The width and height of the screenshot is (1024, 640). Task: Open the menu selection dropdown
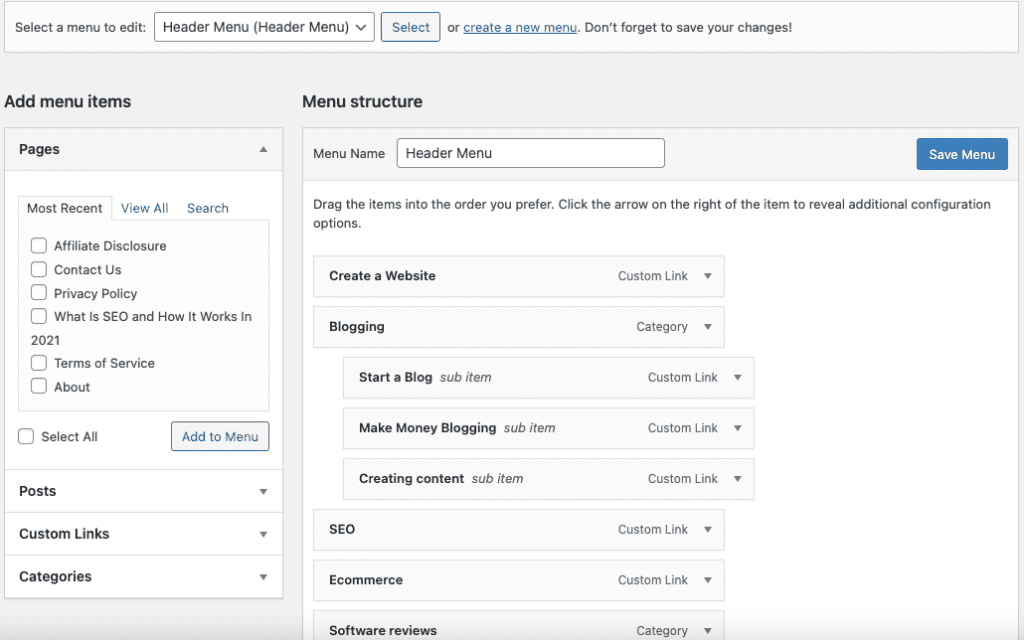(x=263, y=27)
